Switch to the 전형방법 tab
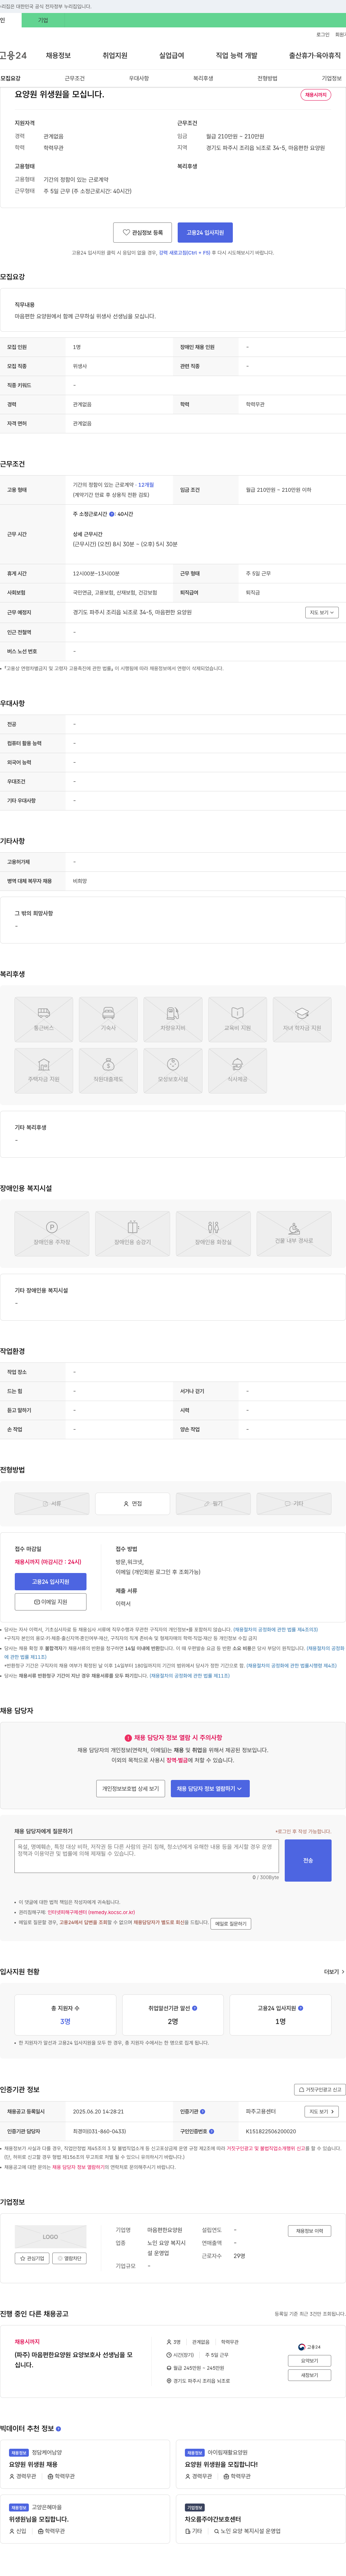This screenshot has width=346, height=2576. click(267, 78)
